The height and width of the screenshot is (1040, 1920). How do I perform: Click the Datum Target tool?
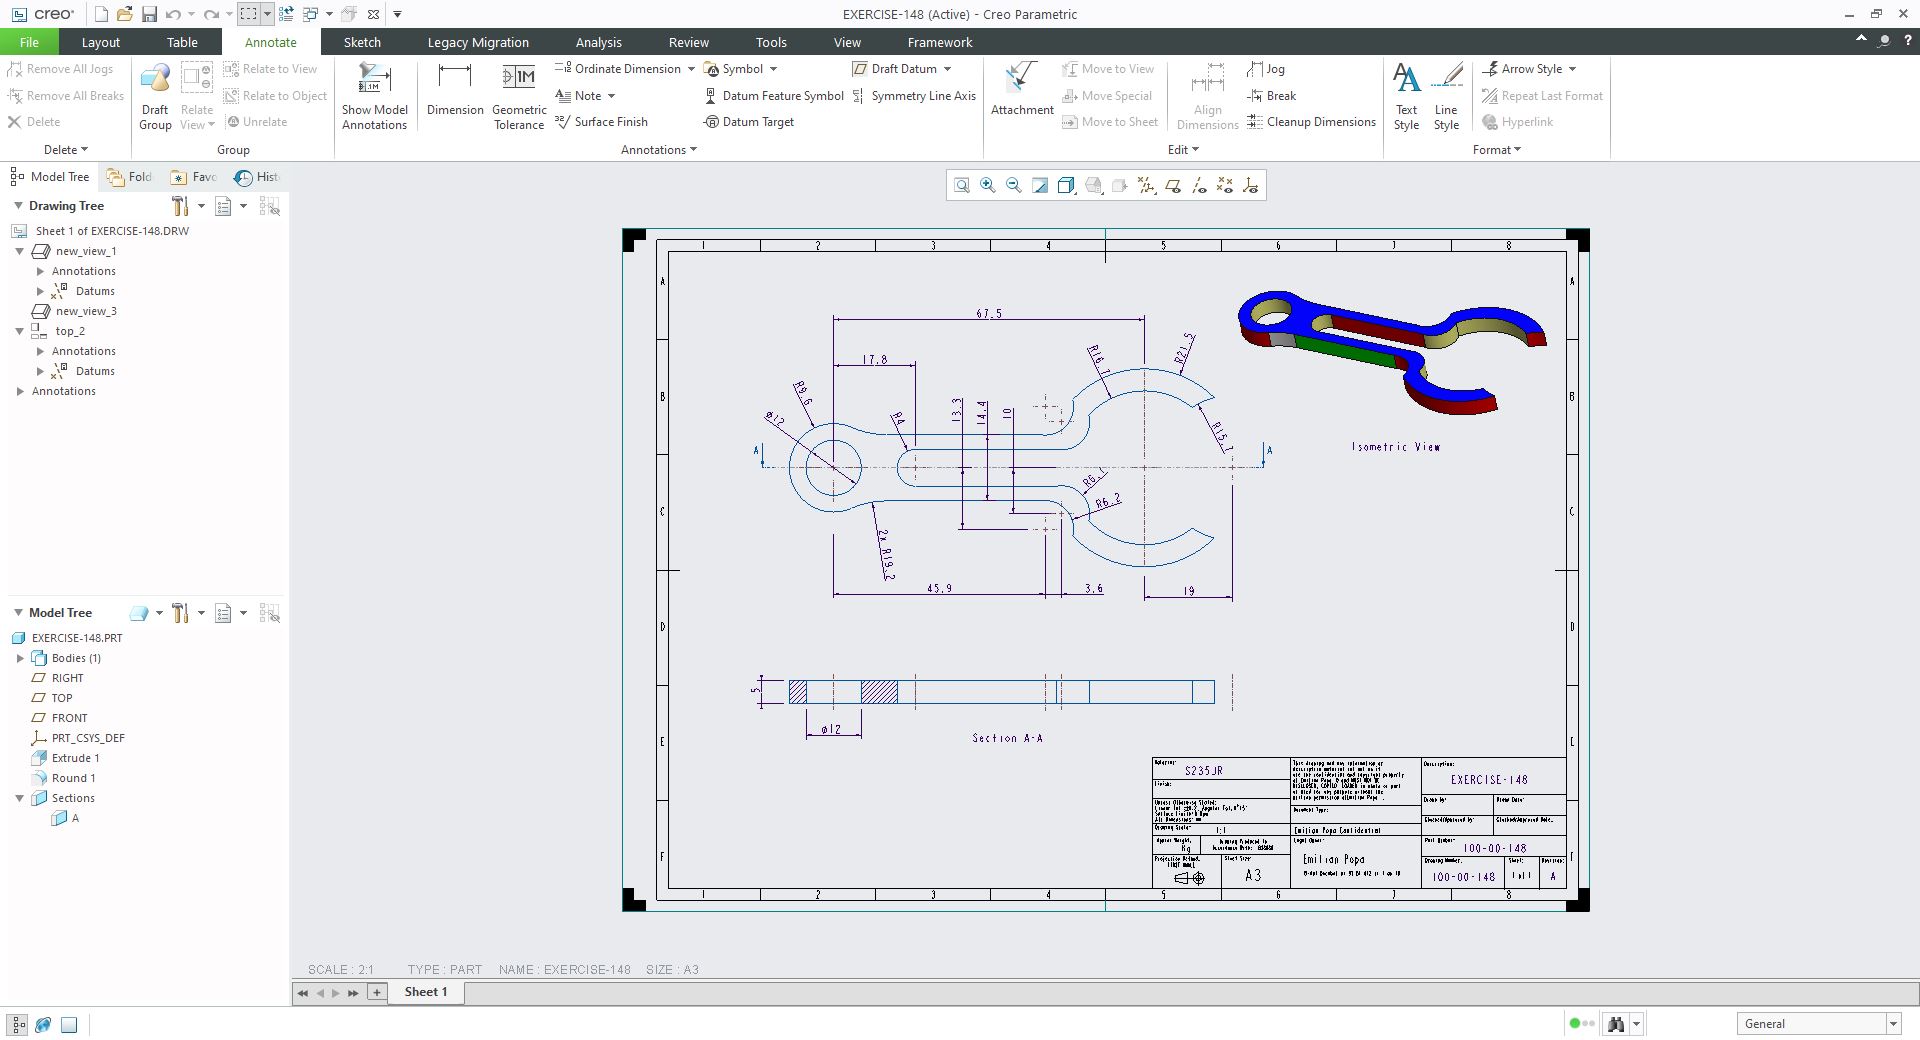(749, 122)
